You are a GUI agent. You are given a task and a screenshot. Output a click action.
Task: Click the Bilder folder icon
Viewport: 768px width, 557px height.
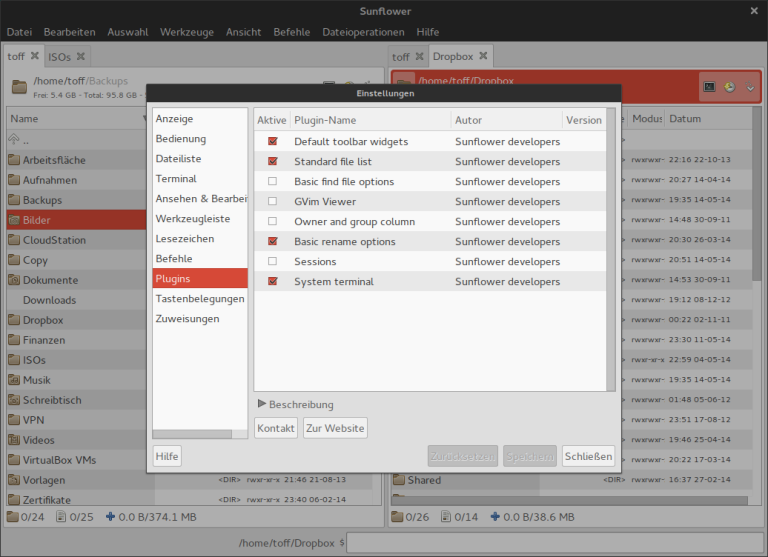(14, 220)
